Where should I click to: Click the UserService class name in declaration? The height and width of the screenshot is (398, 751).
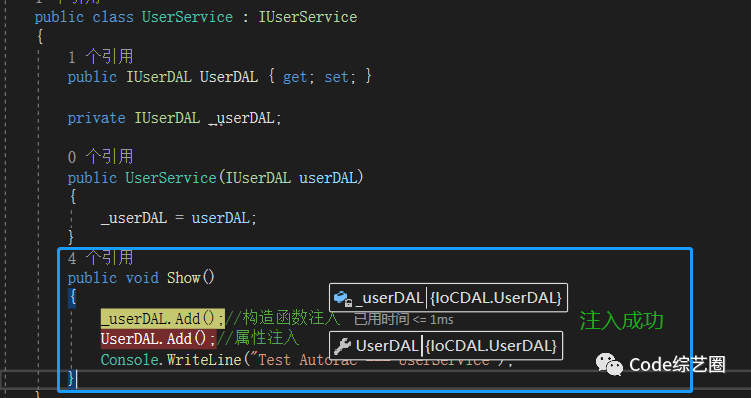tap(187, 17)
